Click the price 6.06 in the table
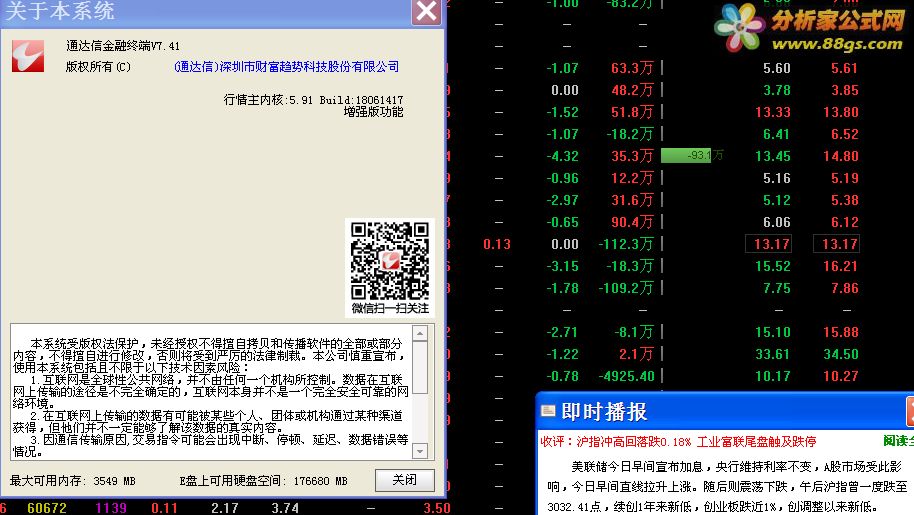The height and width of the screenshot is (515, 914). pyautogui.click(x=776, y=222)
